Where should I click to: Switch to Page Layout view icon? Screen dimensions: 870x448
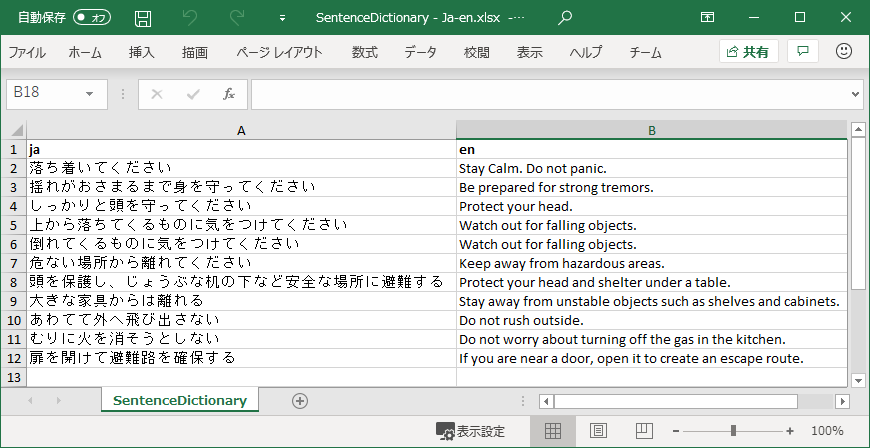[598, 431]
